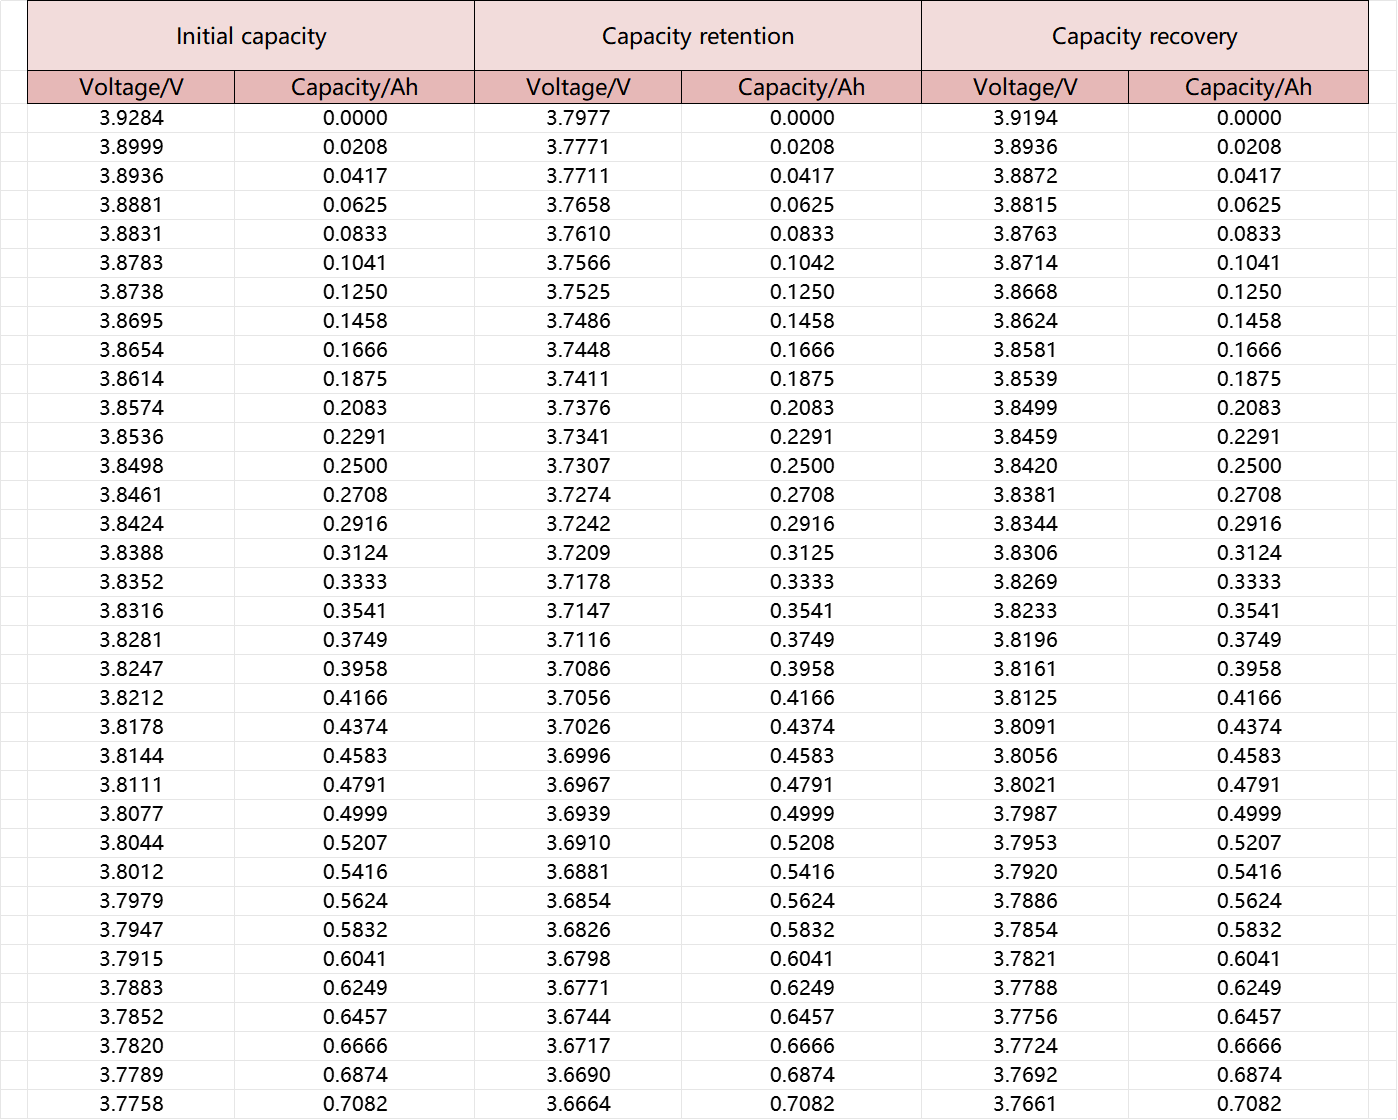Select the voltage cell 3.8881
Viewport: 1398px width, 1120px height.
click(131, 205)
